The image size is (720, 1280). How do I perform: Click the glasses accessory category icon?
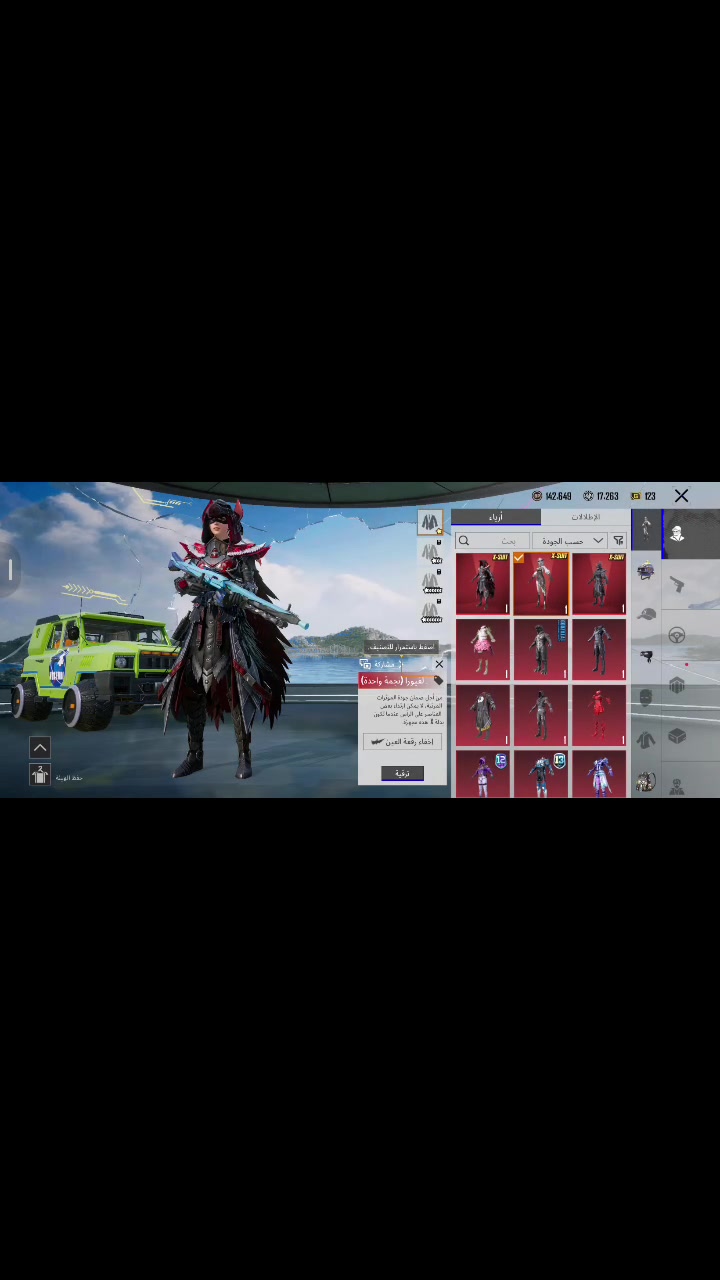646,655
